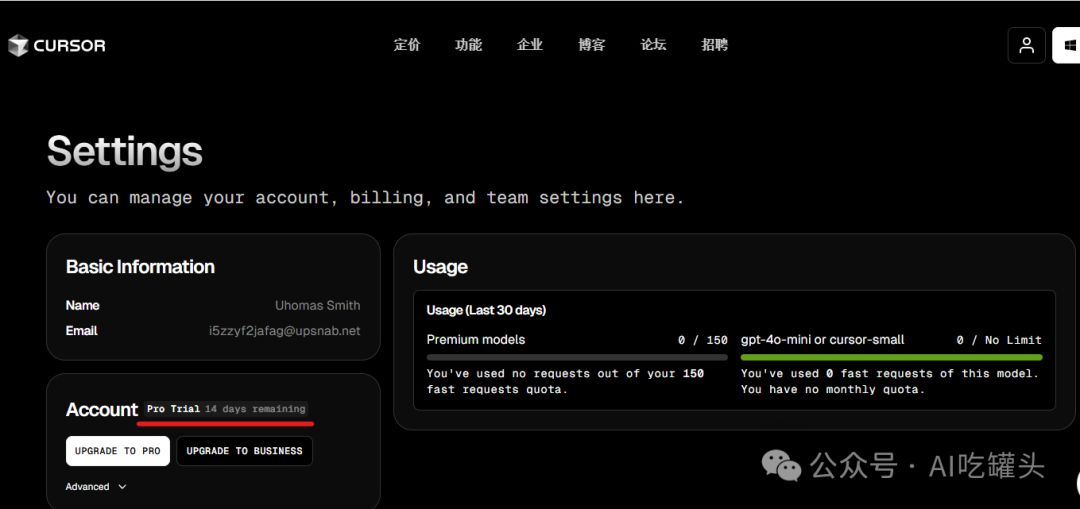Go to the 企业 enterprise page

pyautogui.click(x=530, y=45)
